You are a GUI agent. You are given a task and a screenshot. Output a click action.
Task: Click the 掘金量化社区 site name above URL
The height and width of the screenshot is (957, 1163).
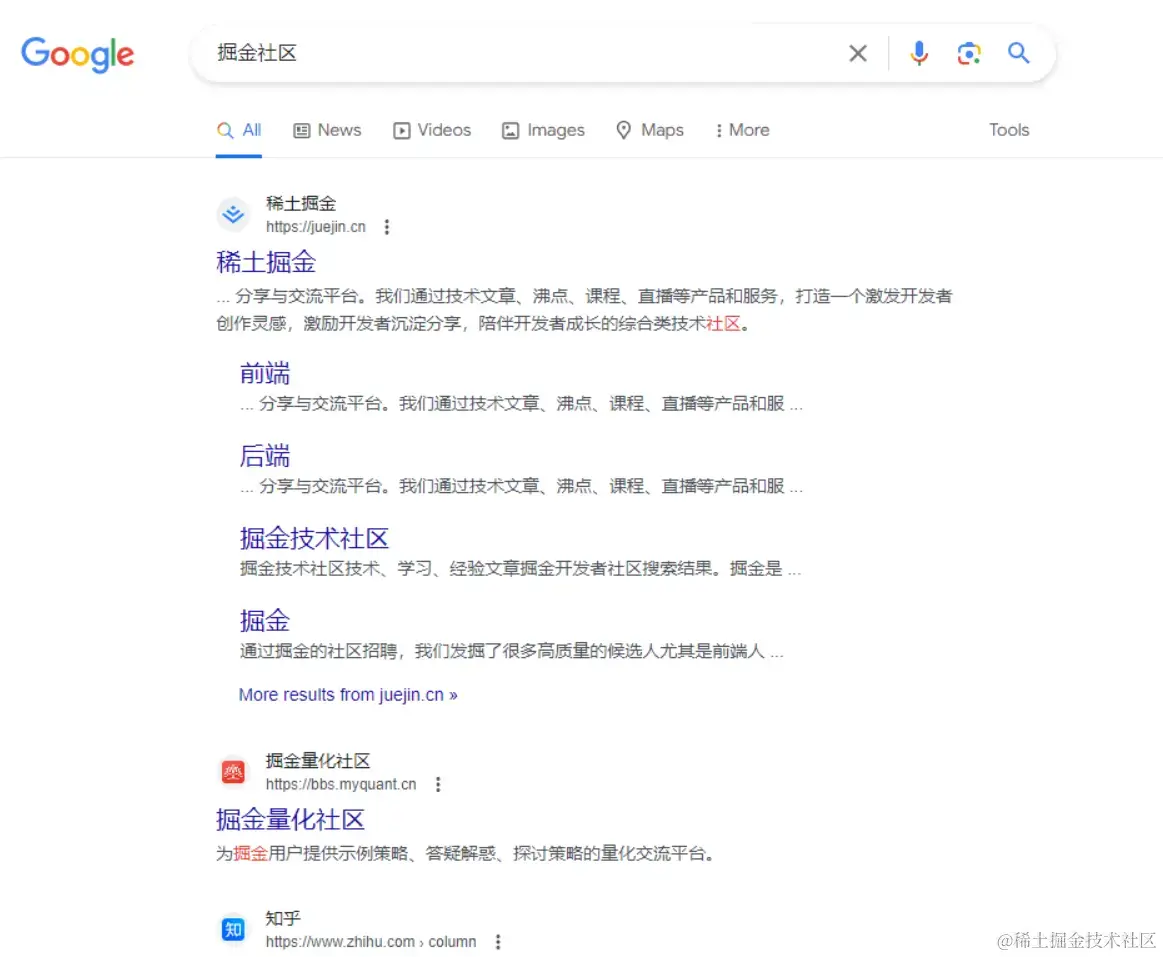(x=317, y=761)
